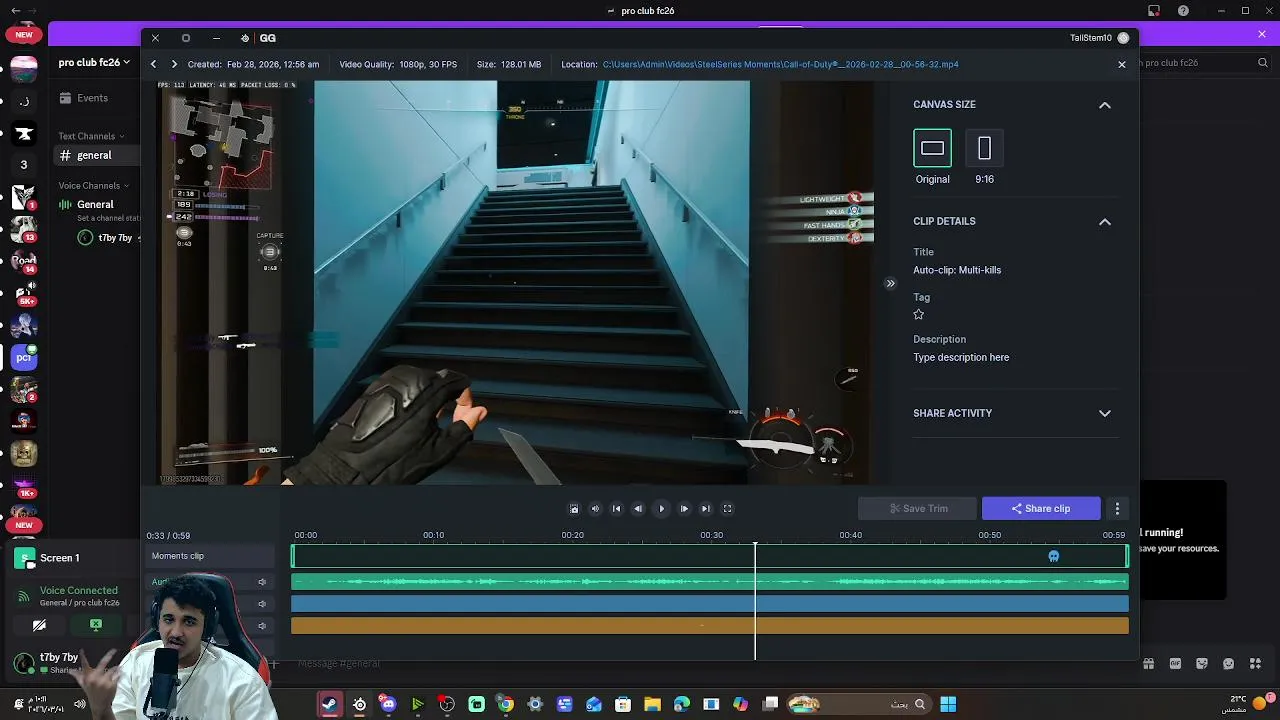Screen dimensions: 1280x720
Task: Select the Original canvas size
Action: [x=932, y=149]
